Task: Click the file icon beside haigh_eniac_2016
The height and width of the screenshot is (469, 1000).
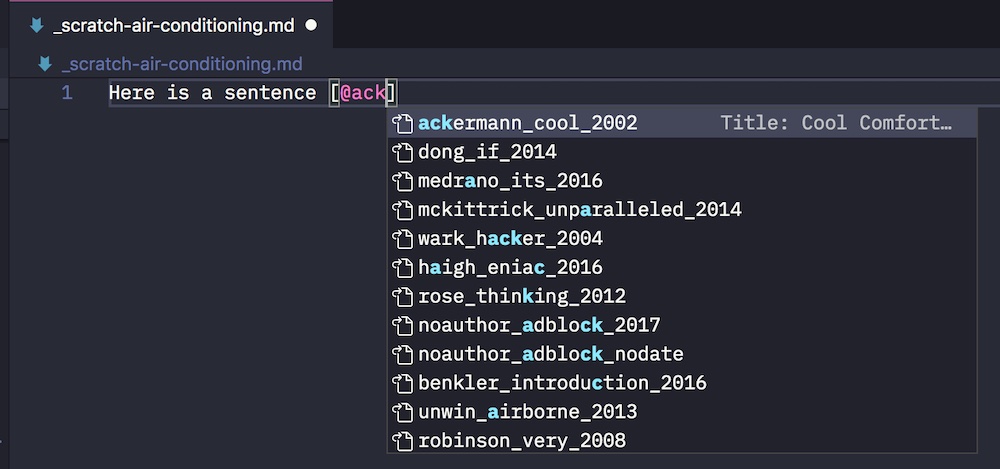Action: click(402, 267)
